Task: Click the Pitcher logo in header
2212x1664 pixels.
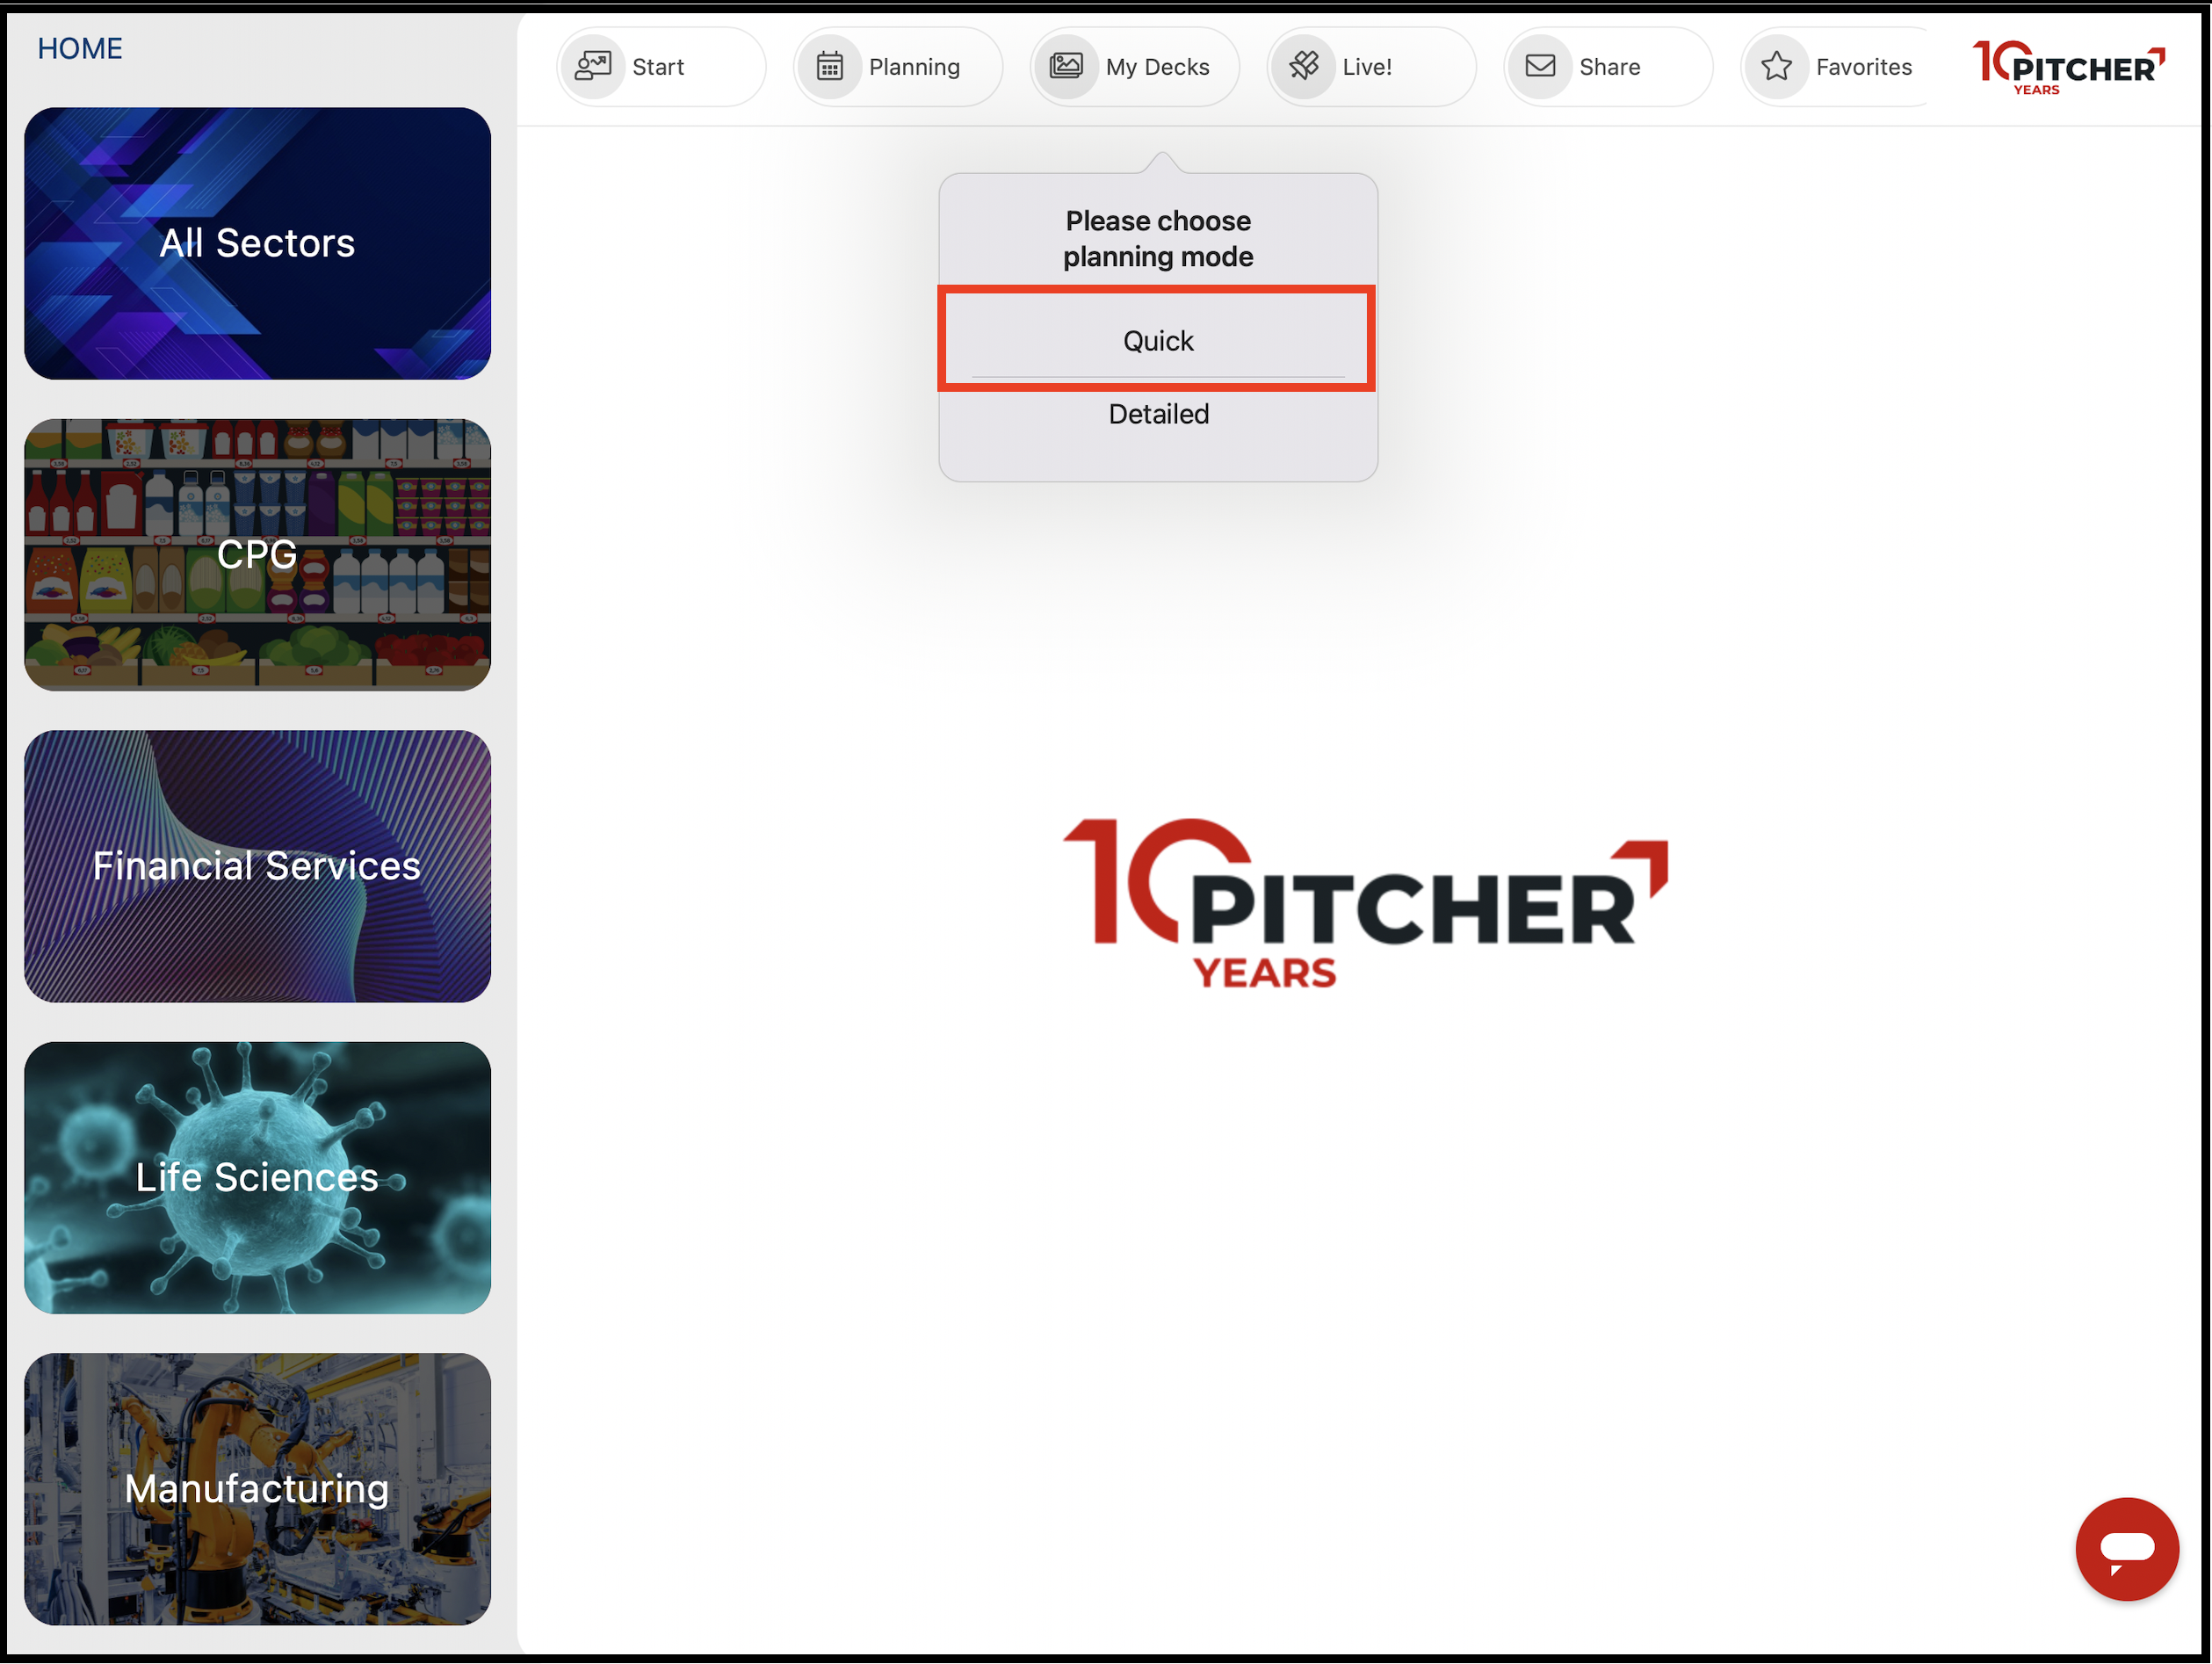Action: pyautogui.click(x=2067, y=66)
